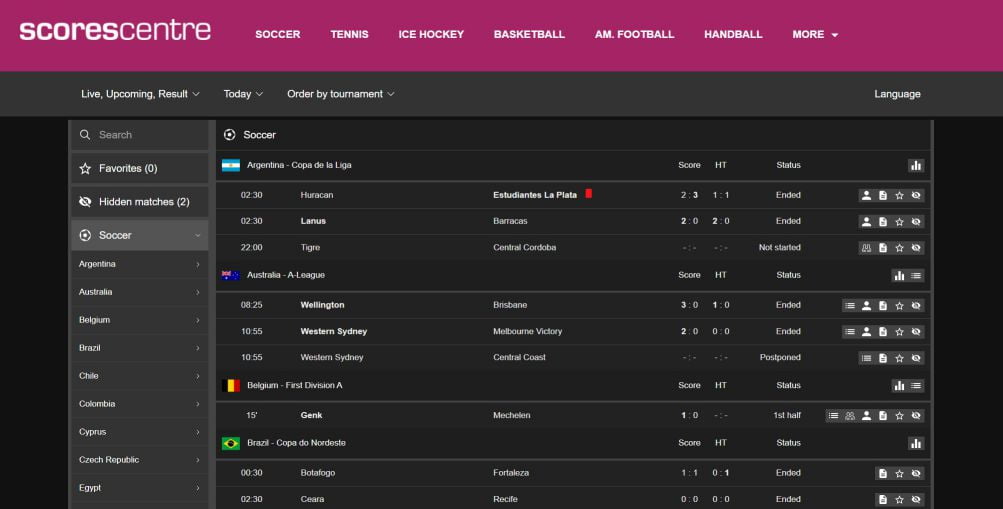This screenshot has height=509, width=1003.
Task: Hide the Western Sydney vs Melbourne Victory match
Action: pyautogui.click(x=916, y=332)
